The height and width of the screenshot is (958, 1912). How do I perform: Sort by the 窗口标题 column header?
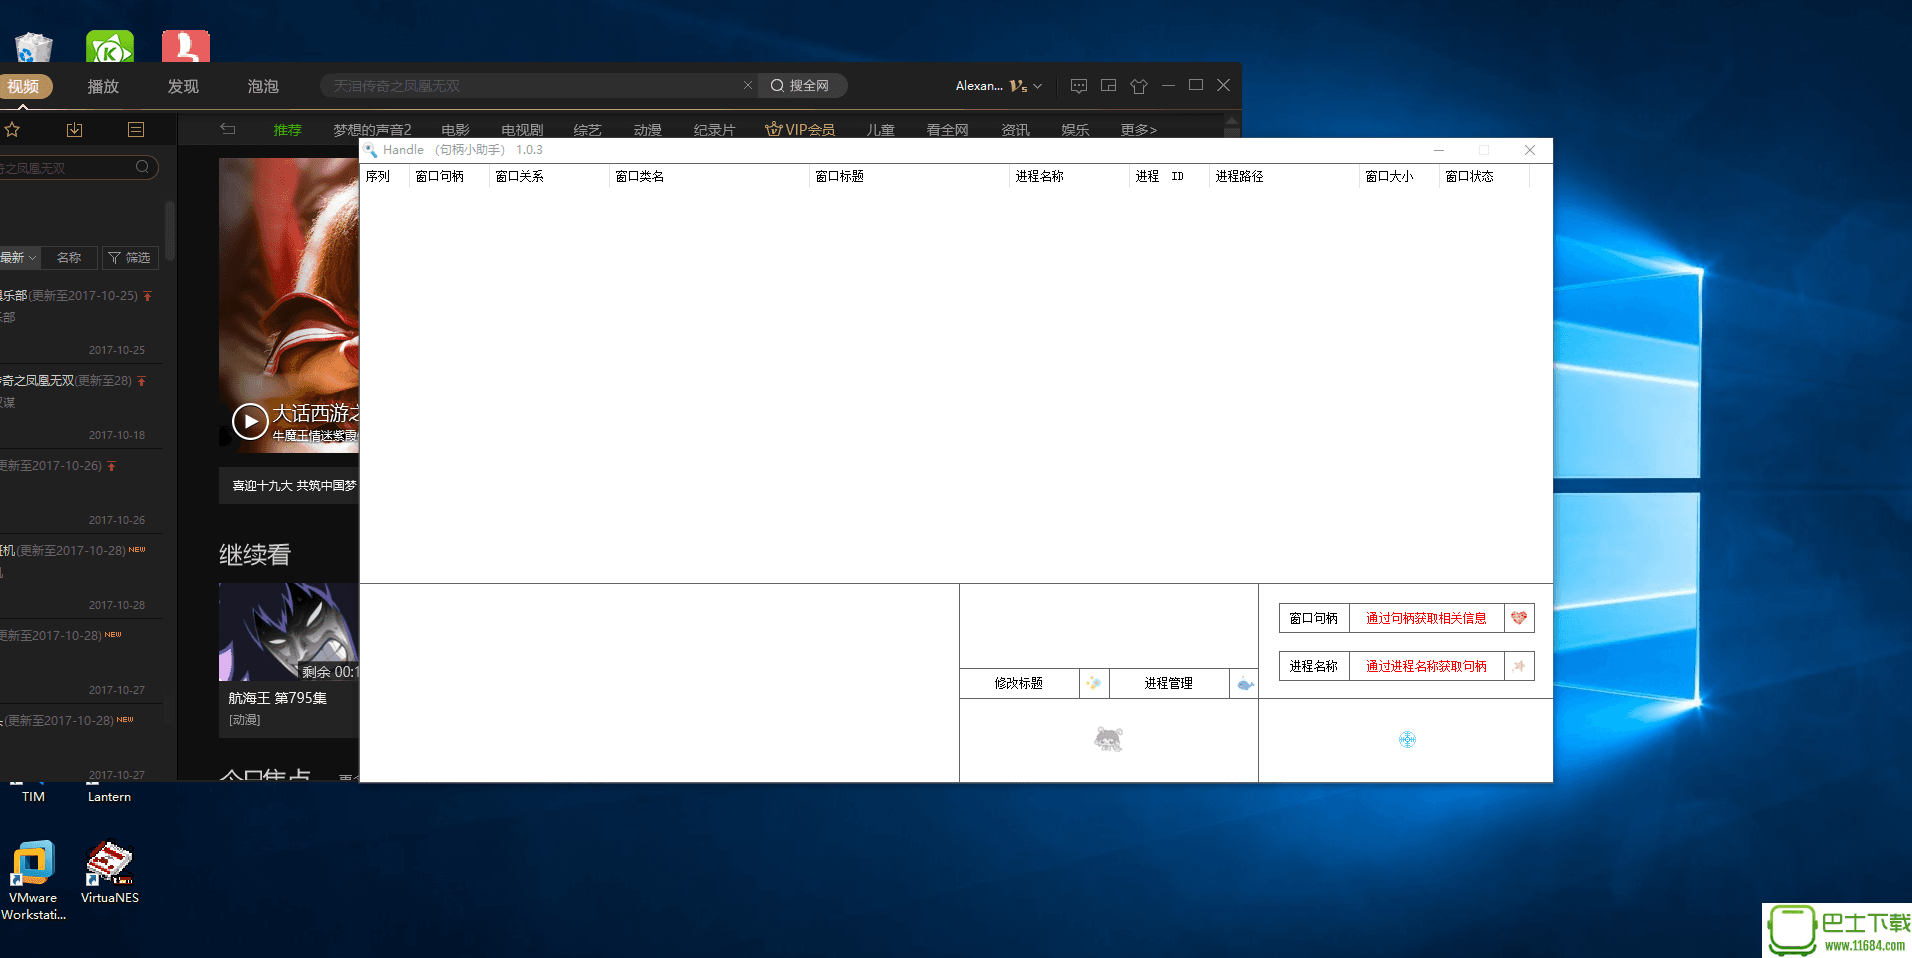point(909,176)
